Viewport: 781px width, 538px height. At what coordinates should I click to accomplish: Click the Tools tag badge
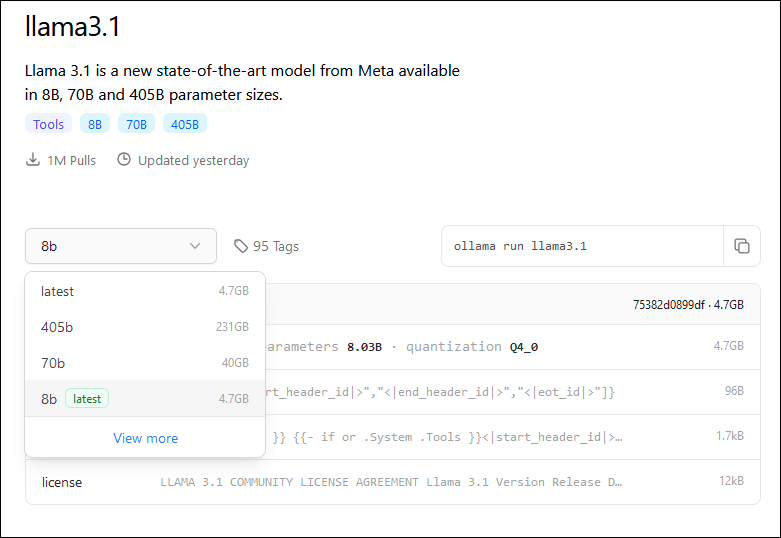48,124
